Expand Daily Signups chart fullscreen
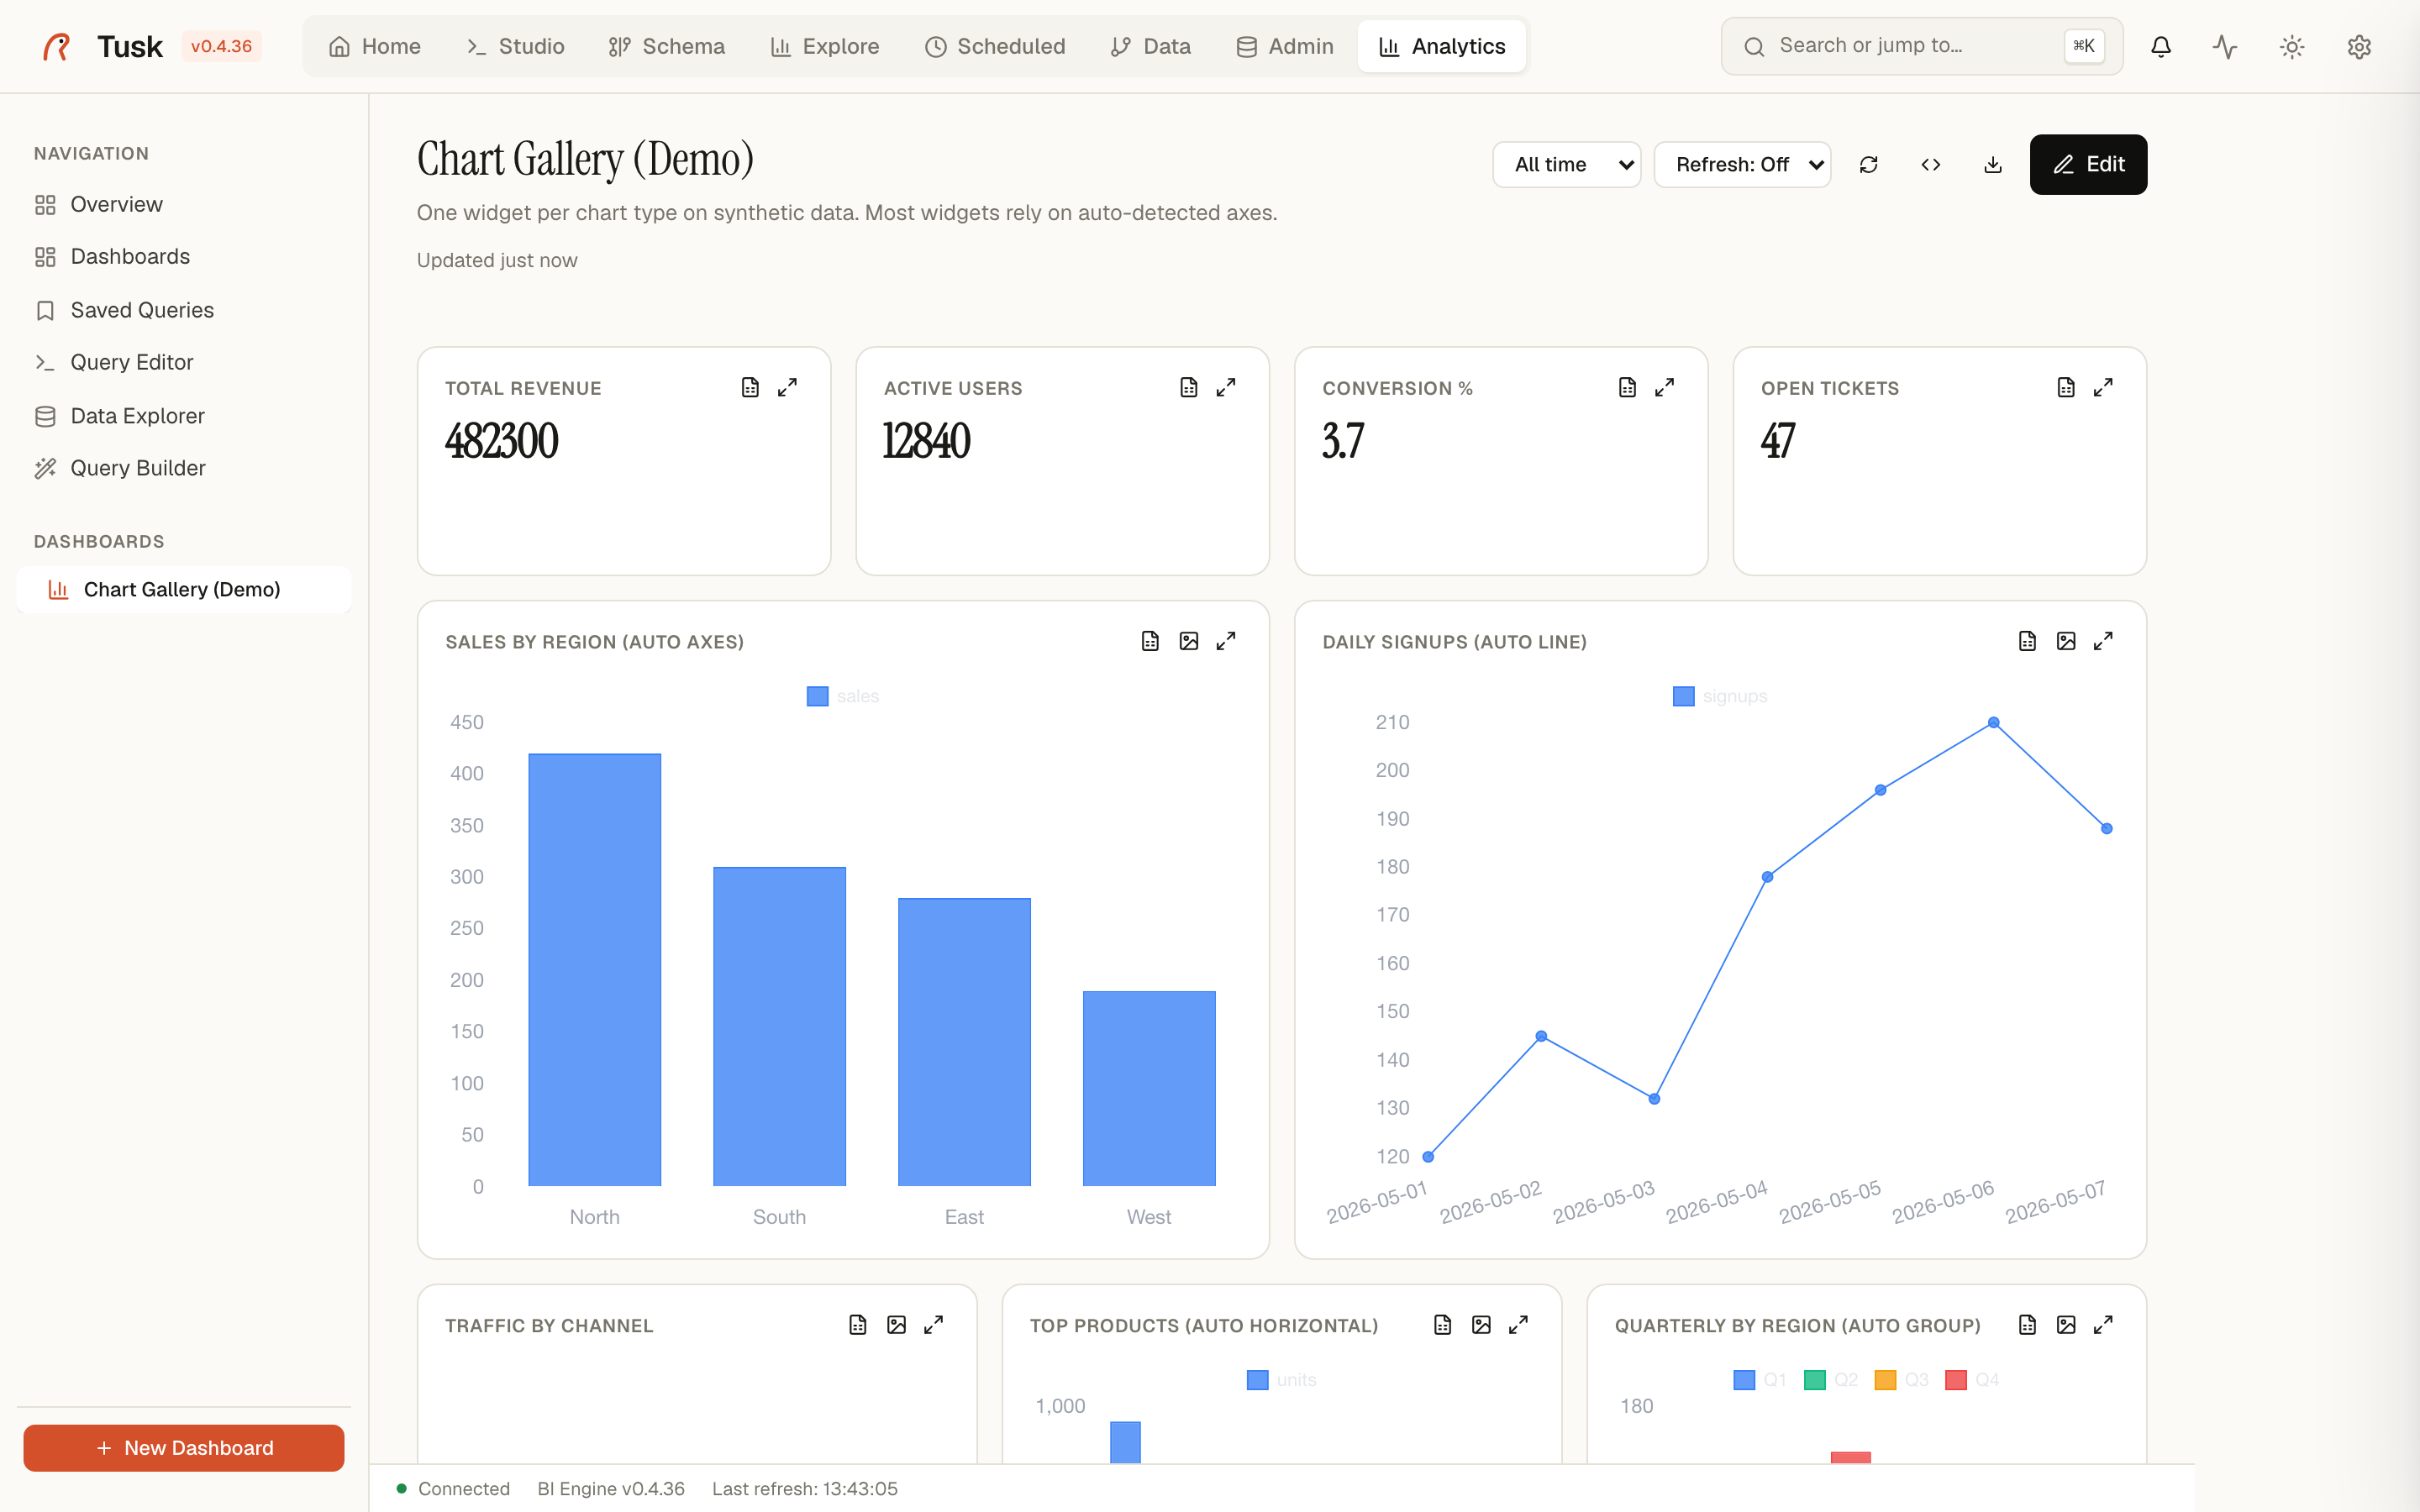The width and height of the screenshot is (2420, 1512). pyautogui.click(x=2104, y=641)
